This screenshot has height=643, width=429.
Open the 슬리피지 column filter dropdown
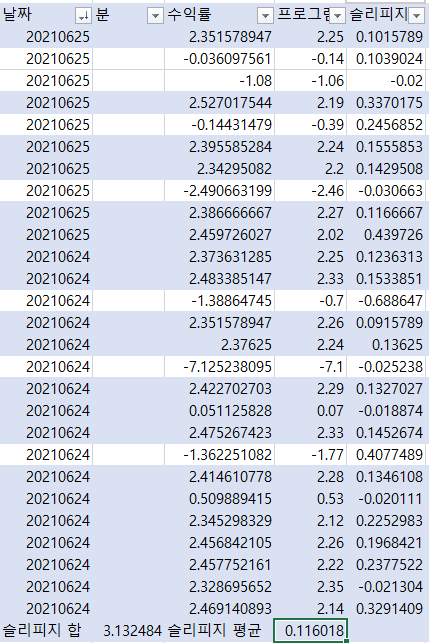coord(416,16)
